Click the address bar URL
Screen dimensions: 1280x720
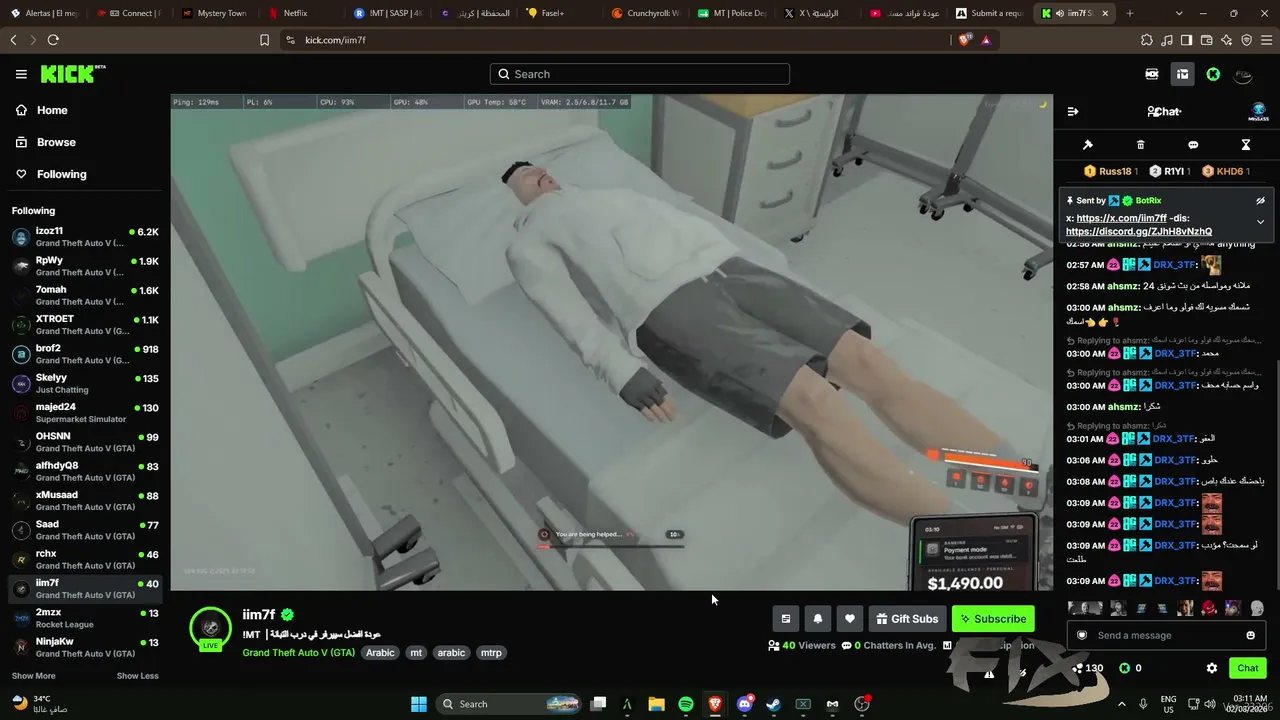click(x=335, y=40)
